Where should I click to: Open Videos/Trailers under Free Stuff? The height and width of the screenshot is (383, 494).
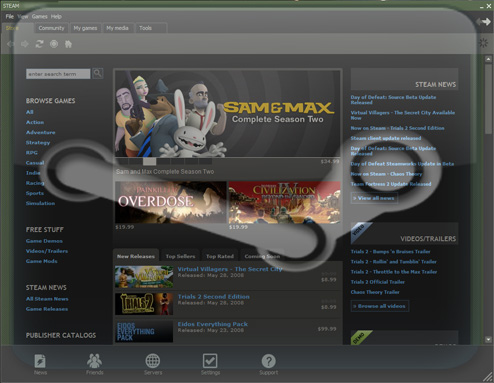point(47,251)
